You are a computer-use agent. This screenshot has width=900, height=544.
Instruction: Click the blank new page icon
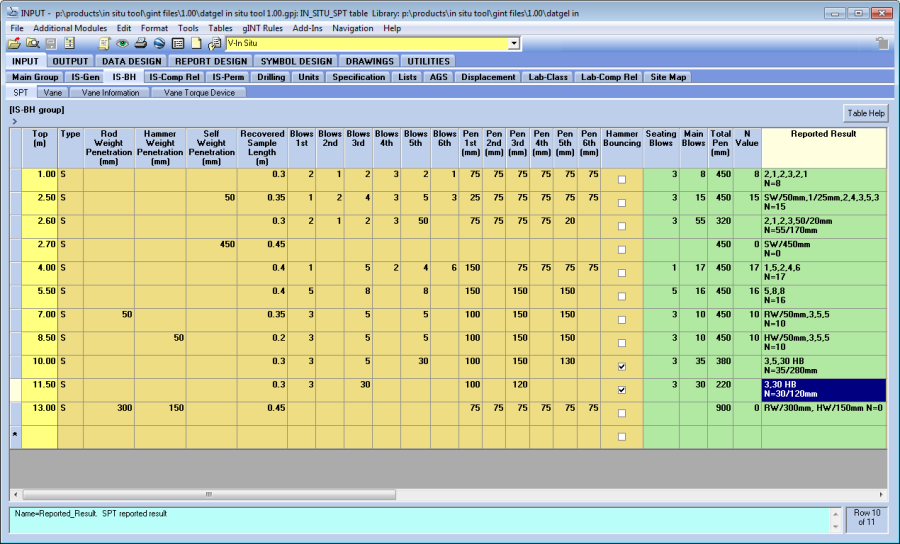coord(195,44)
